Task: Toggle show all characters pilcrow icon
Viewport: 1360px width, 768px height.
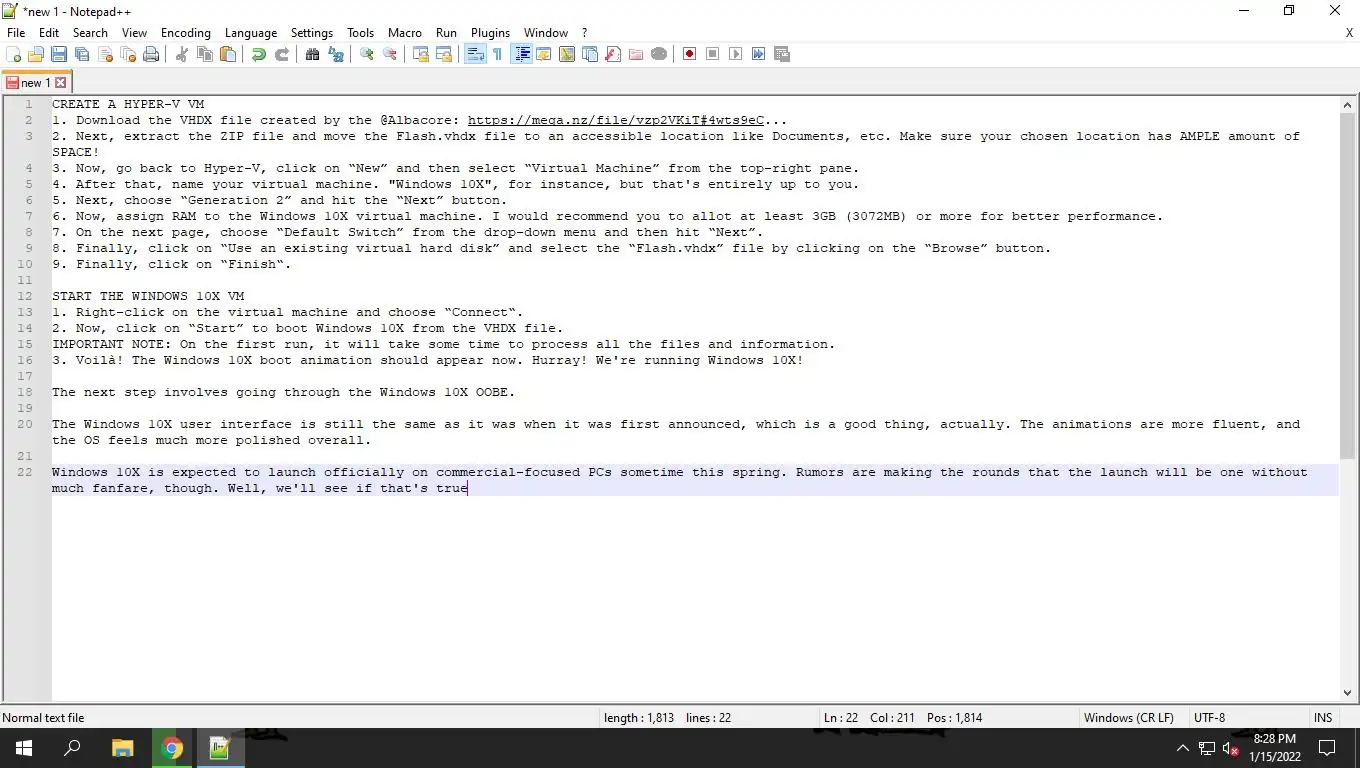Action: [x=497, y=54]
